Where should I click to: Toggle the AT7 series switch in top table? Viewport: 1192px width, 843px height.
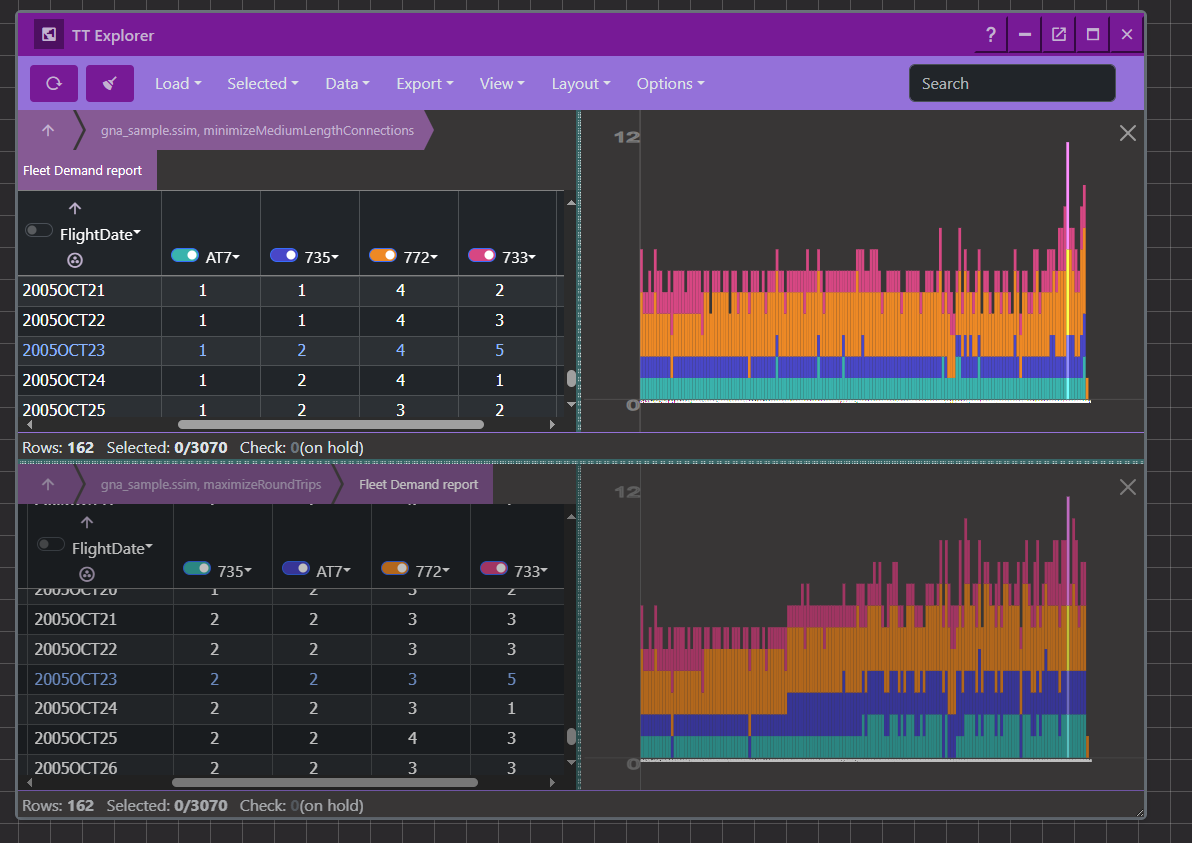185,256
